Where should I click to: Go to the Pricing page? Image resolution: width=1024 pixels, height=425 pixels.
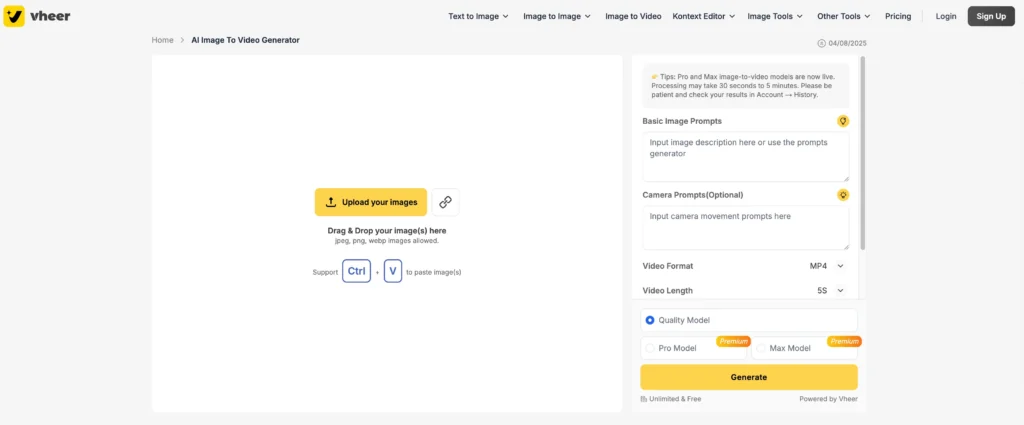[898, 16]
